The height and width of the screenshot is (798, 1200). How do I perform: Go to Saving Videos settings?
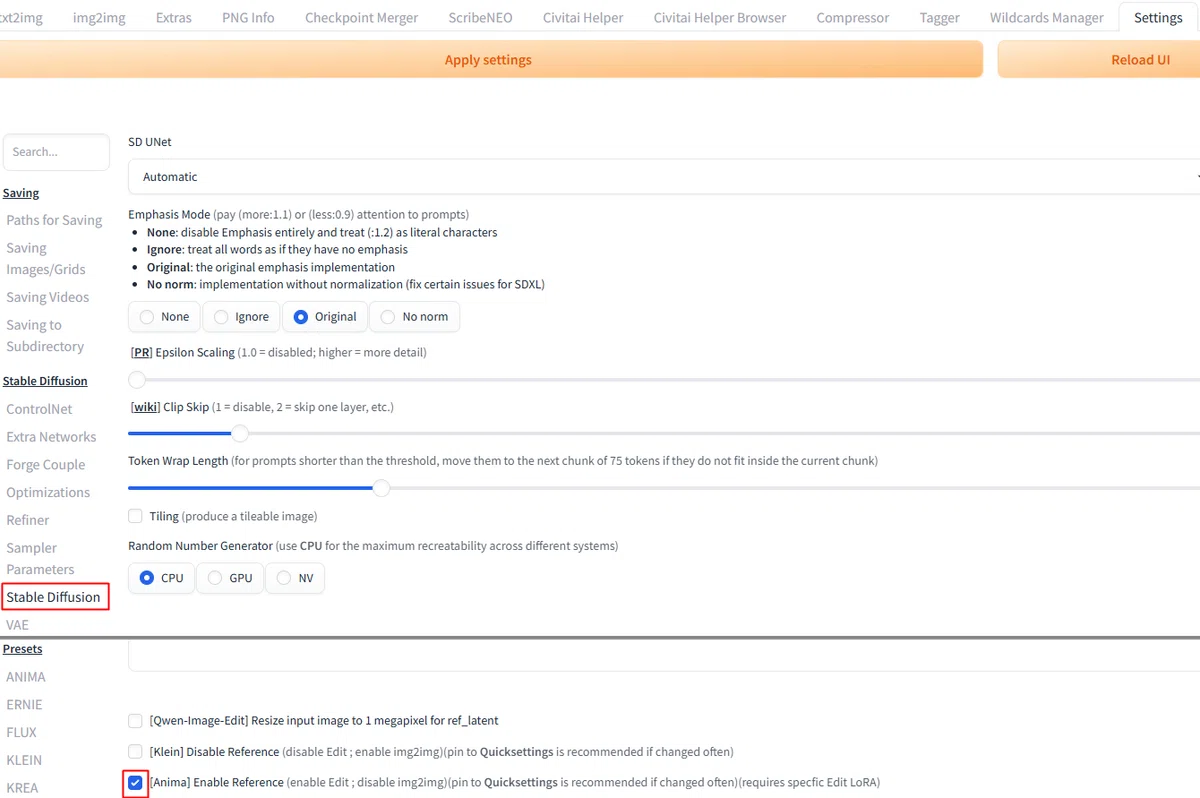pos(47,297)
